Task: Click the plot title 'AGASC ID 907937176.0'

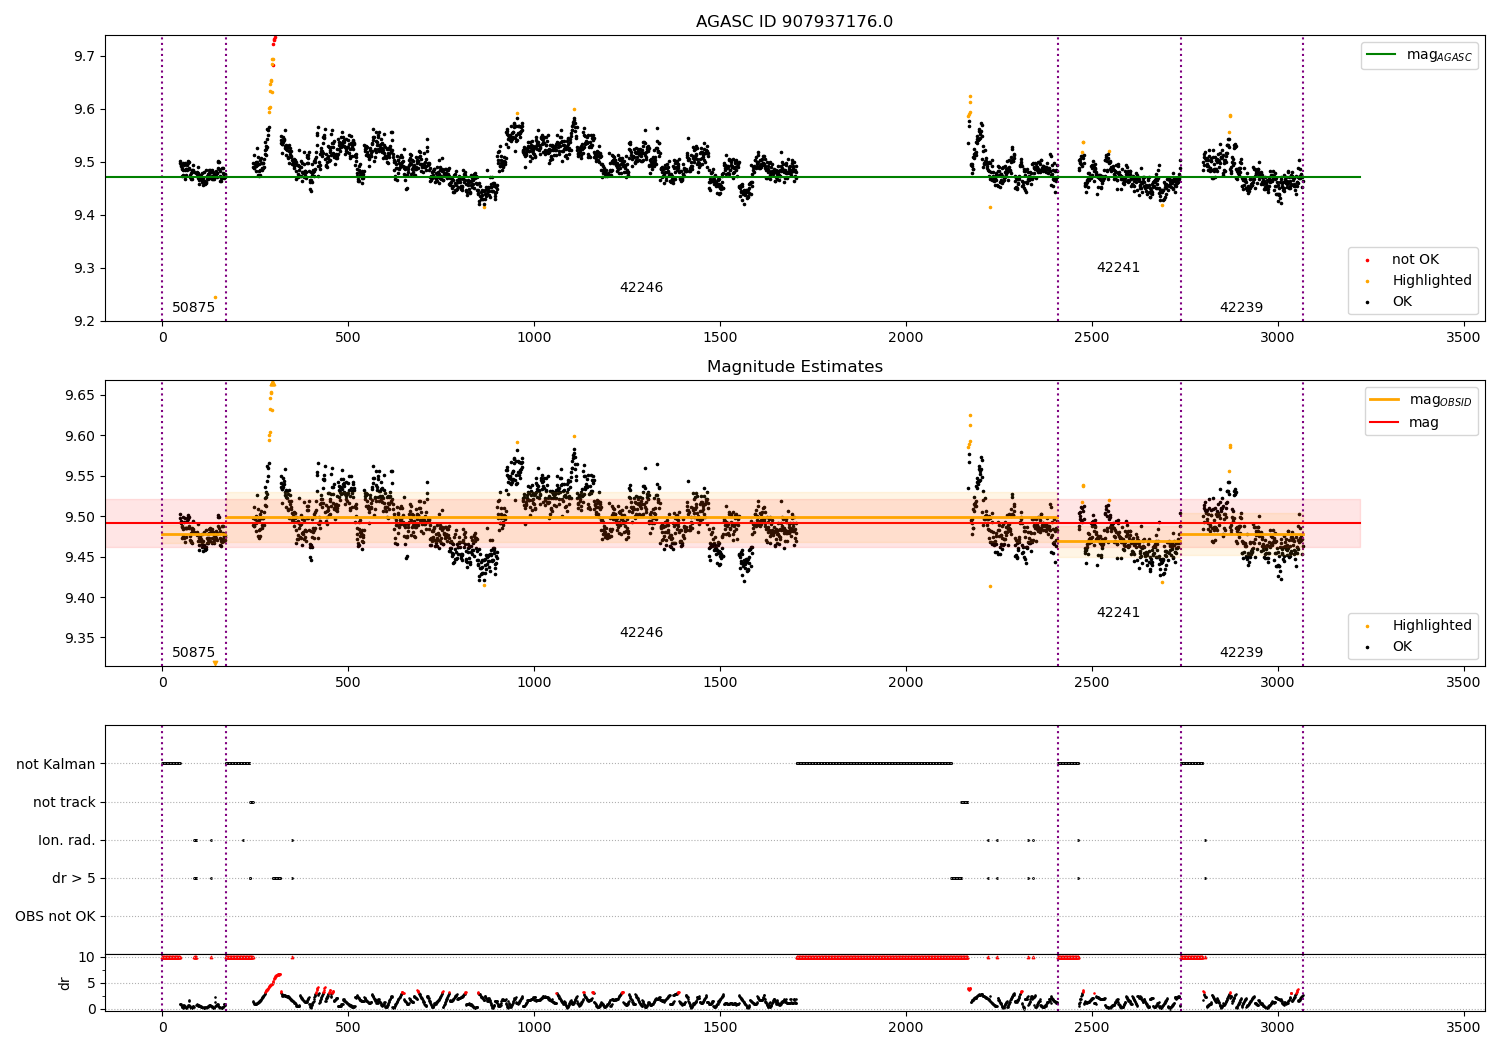Action: coord(794,22)
